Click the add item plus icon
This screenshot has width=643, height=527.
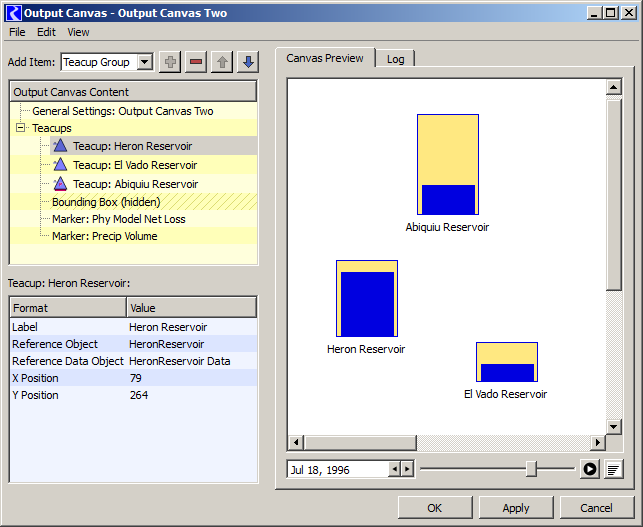(x=170, y=62)
